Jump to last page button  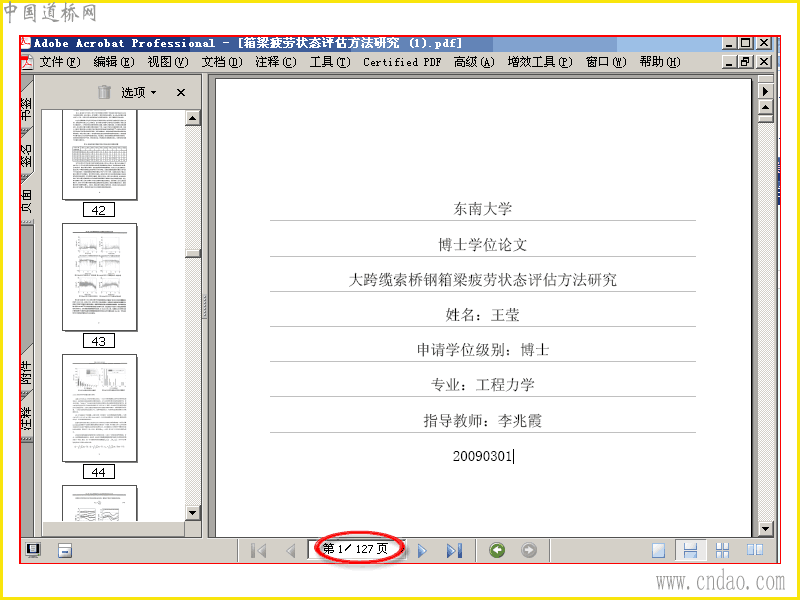pyautogui.click(x=454, y=551)
